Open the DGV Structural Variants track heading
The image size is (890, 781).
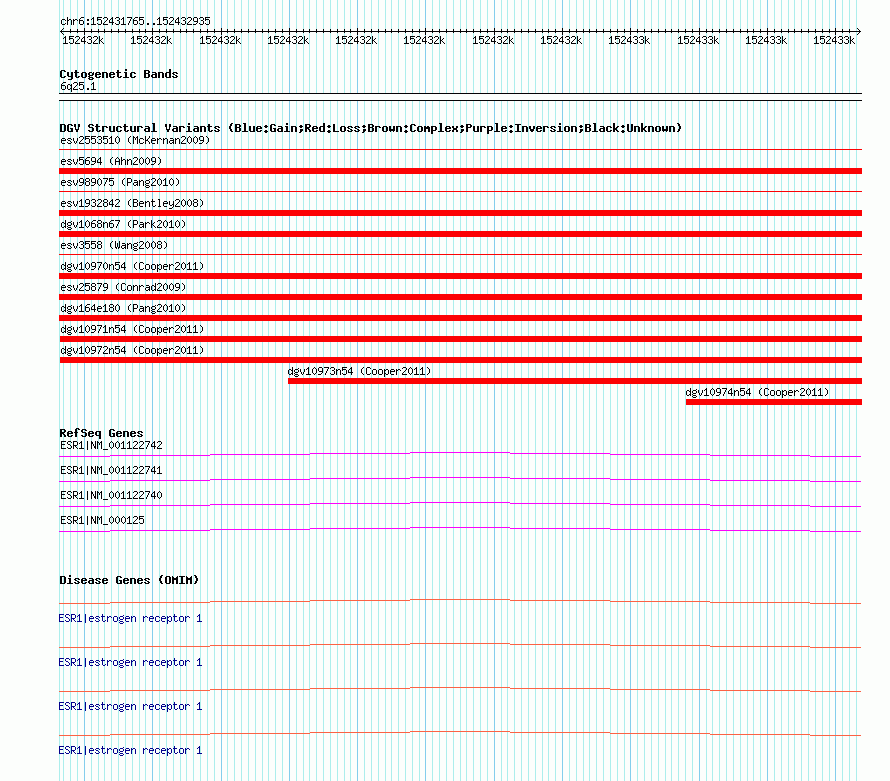(370, 128)
